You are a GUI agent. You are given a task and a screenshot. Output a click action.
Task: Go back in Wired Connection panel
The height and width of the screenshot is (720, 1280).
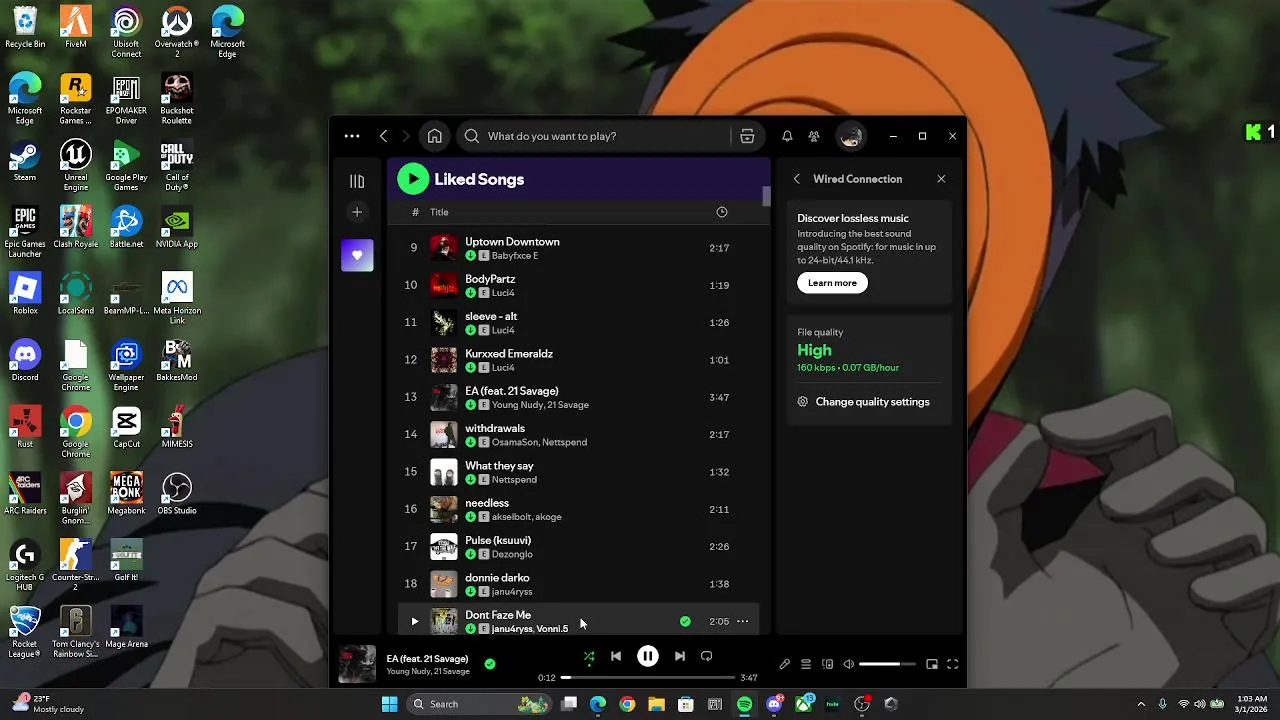tap(797, 179)
